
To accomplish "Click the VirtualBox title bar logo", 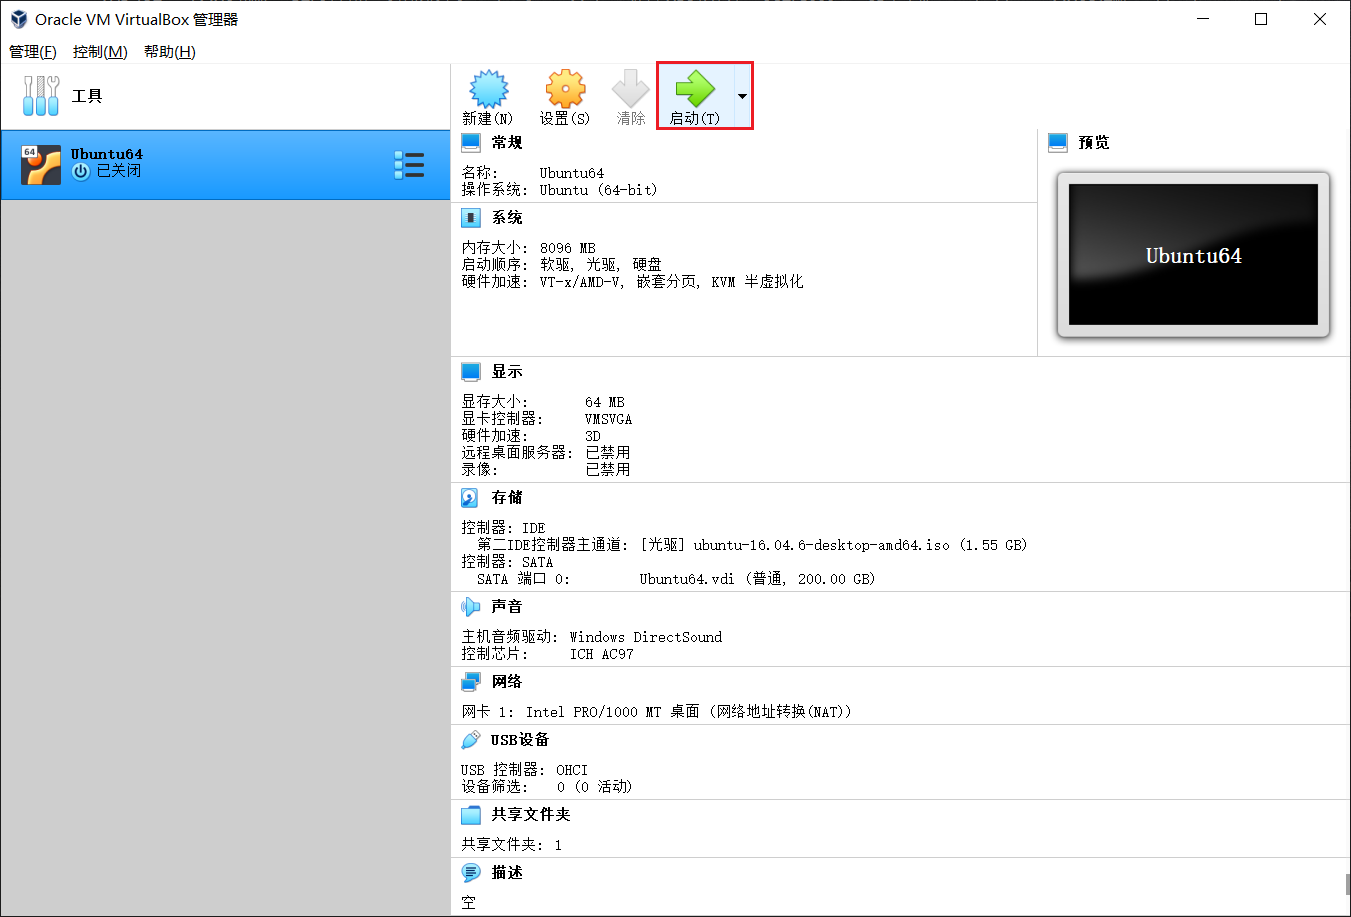I will pyautogui.click(x=18, y=19).
